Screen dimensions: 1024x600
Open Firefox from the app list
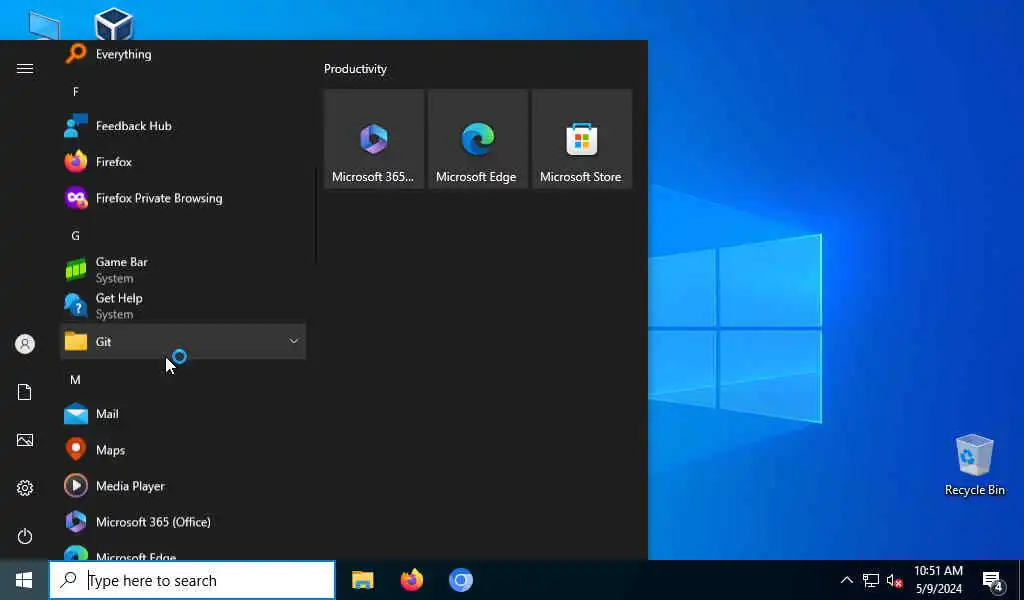[x=183, y=162]
